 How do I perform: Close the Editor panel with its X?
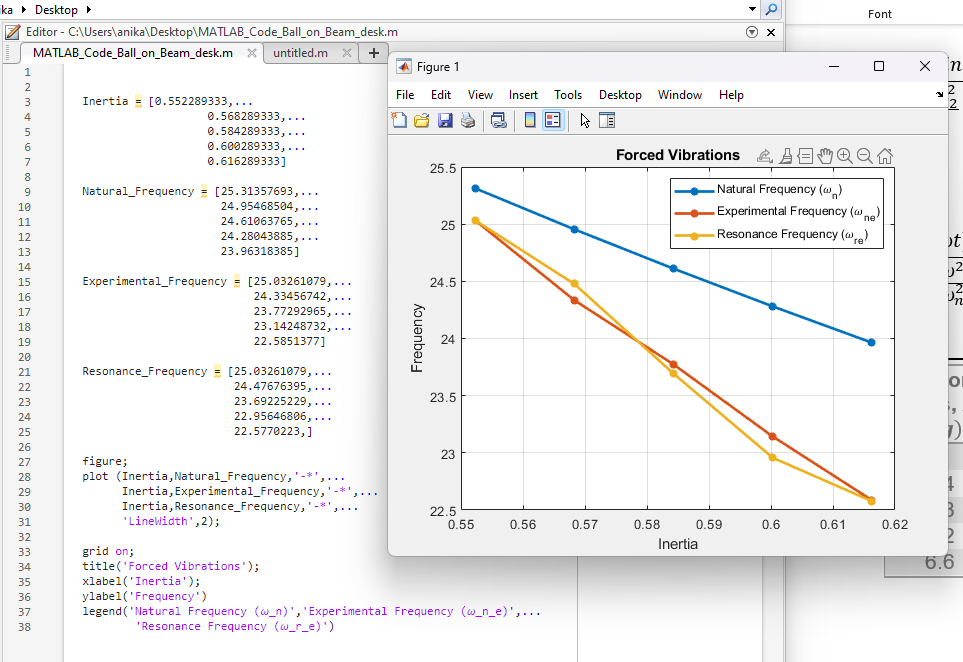771,32
